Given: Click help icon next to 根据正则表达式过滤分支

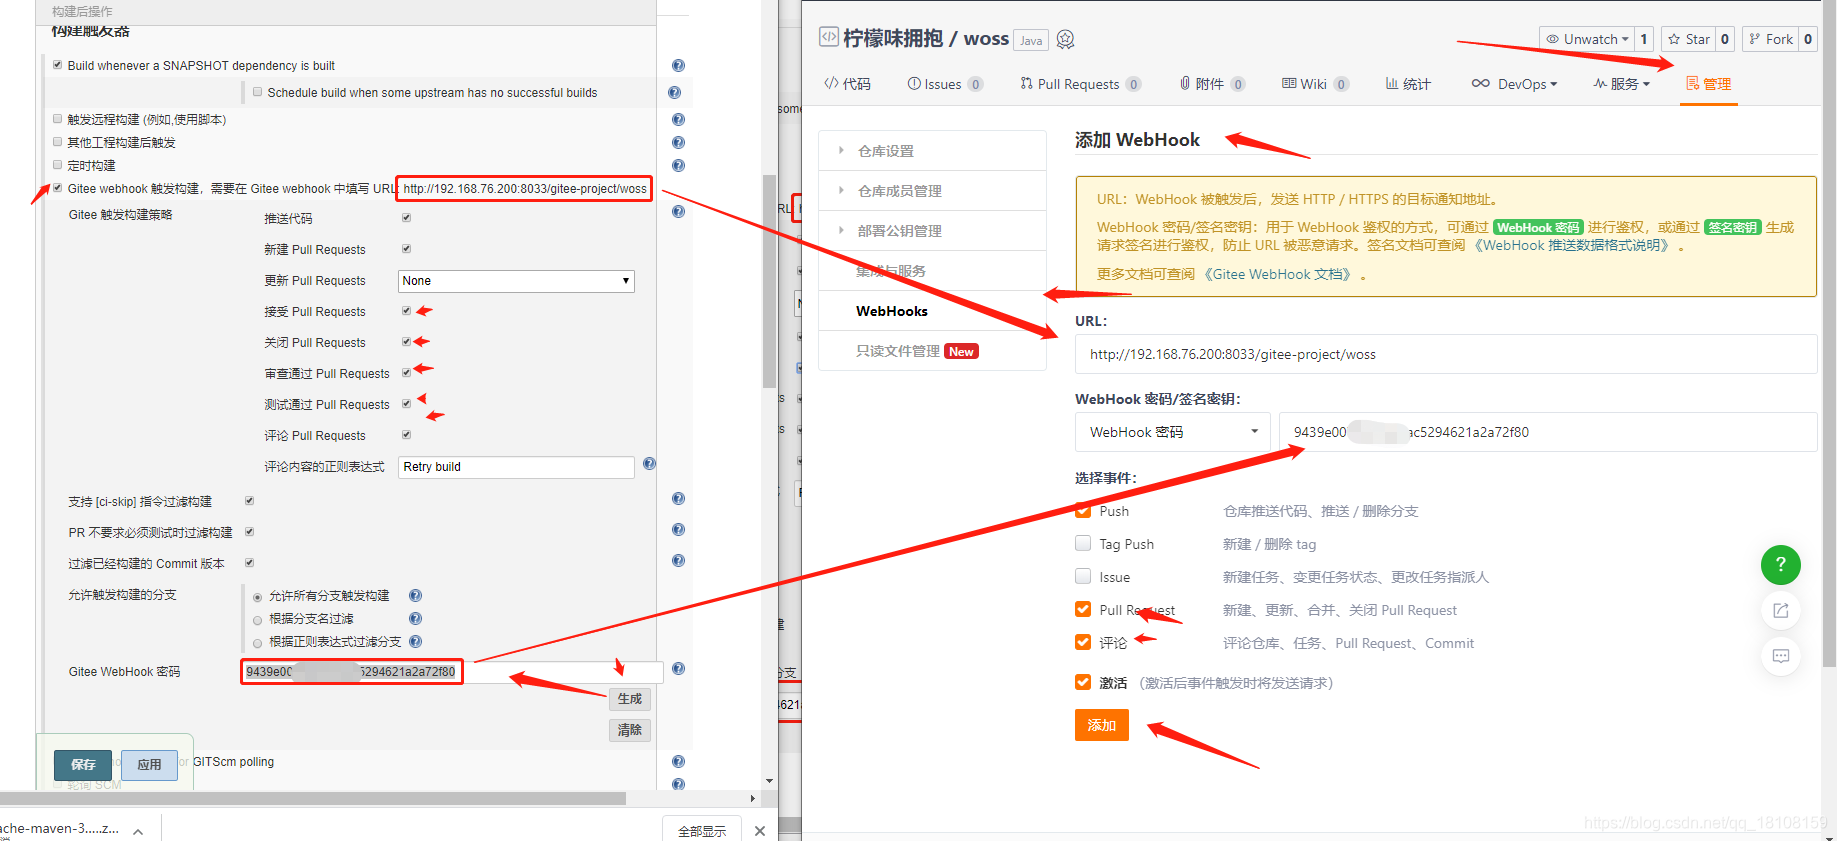Looking at the screenshot, I should (x=416, y=642).
